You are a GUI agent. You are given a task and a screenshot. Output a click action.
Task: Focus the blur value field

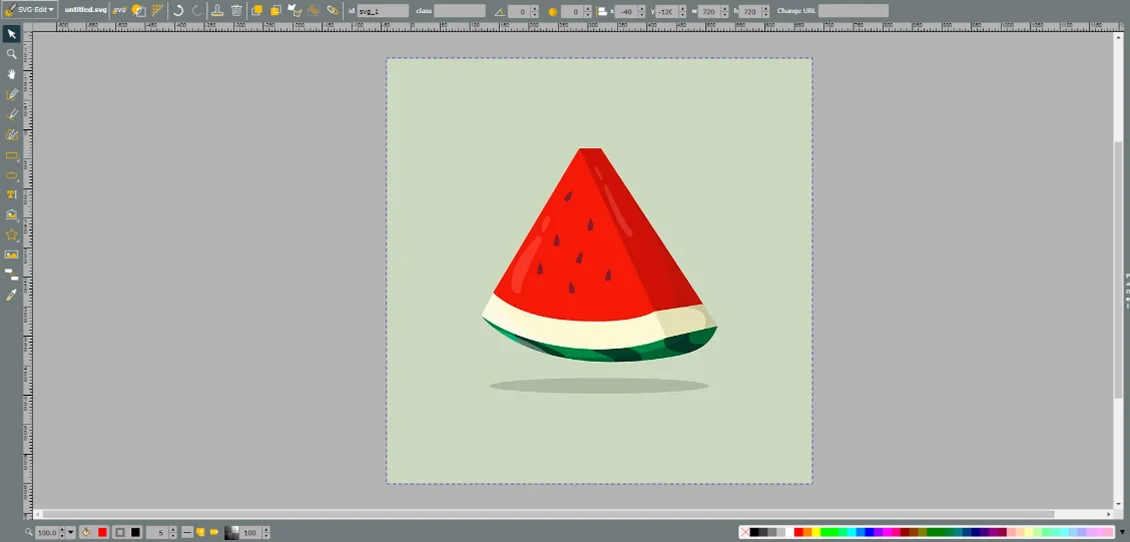tap(572, 12)
